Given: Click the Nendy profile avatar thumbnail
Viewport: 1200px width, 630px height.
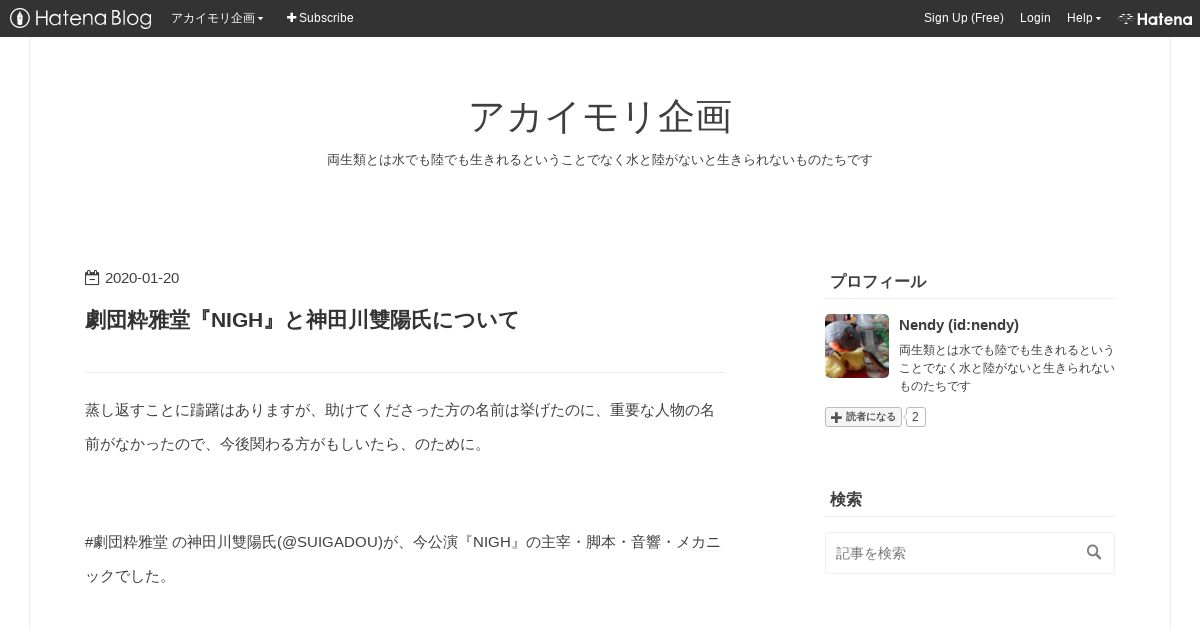Looking at the screenshot, I should point(857,346).
